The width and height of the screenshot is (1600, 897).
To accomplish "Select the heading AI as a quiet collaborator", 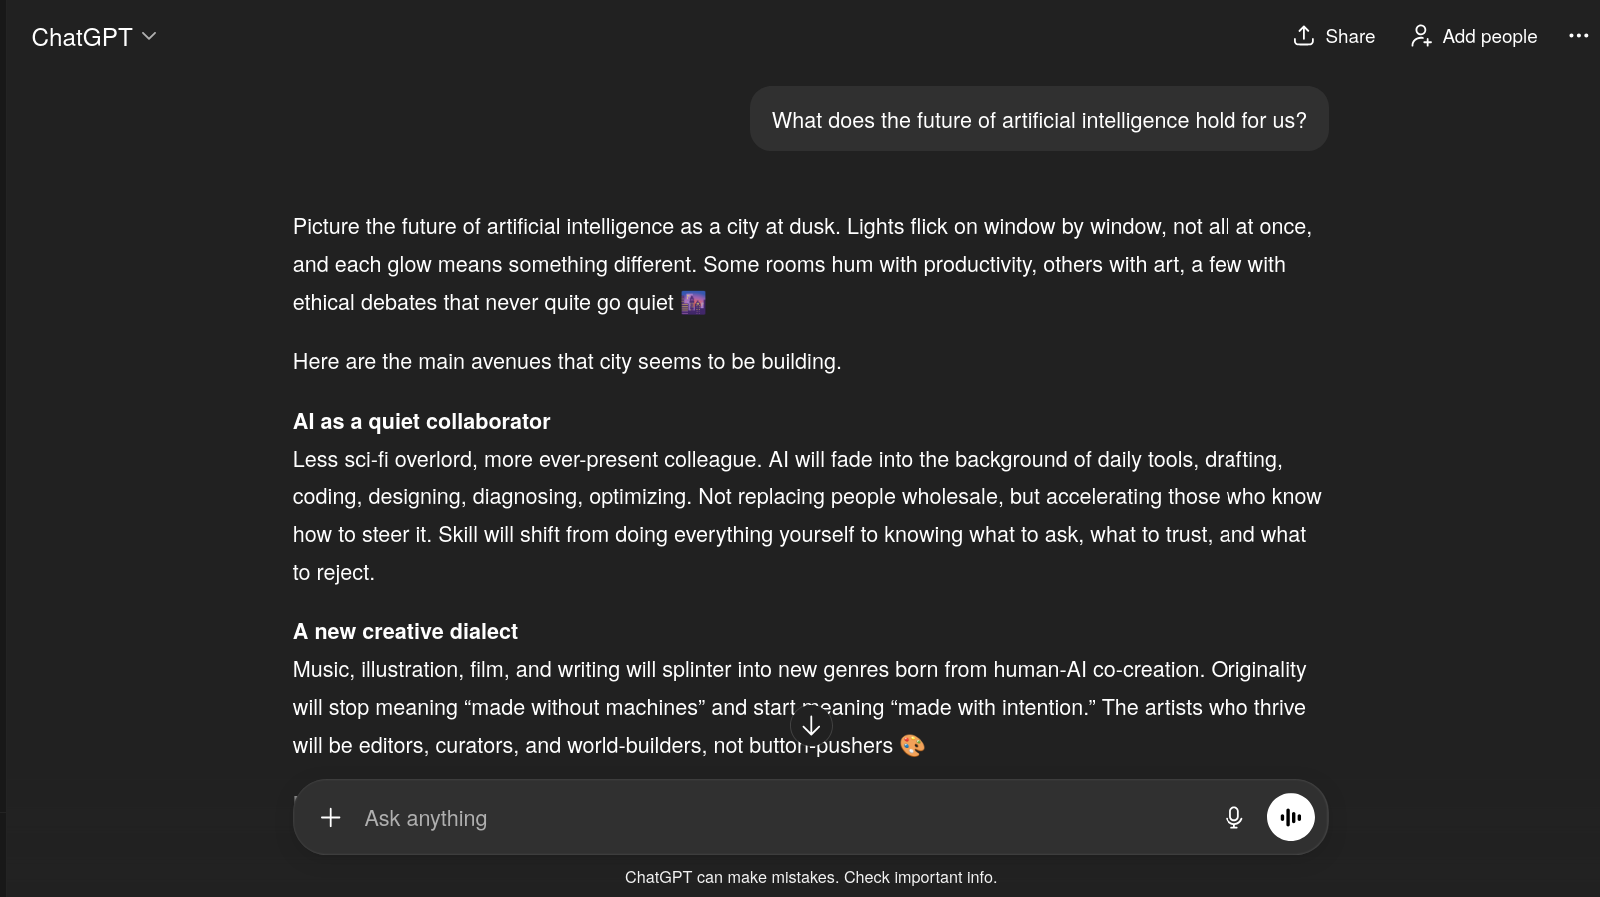I will [421, 421].
